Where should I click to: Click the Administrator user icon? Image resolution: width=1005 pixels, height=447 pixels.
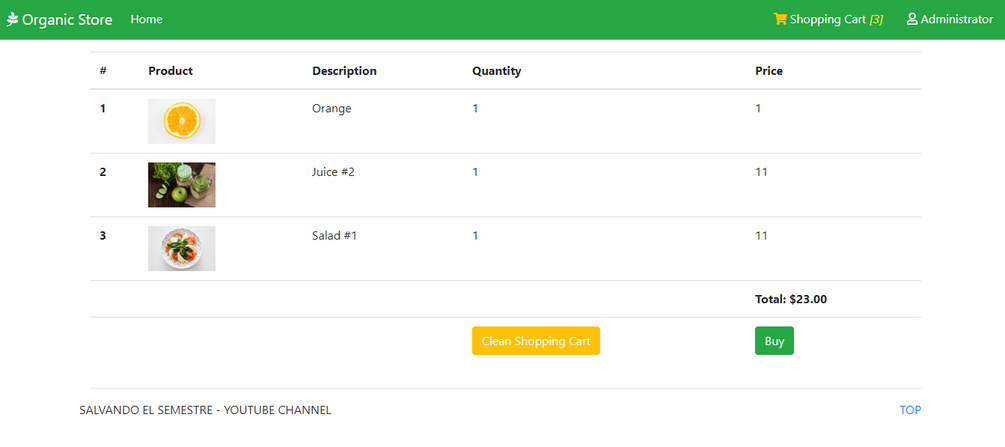pos(912,19)
